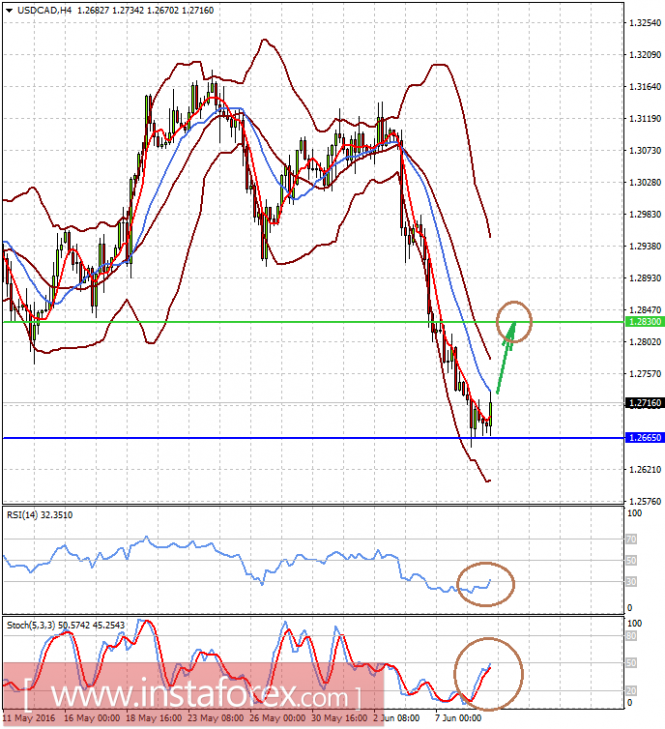The image size is (665, 729).
Task: Click the green 1.28300 price label
Action: [645, 322]
